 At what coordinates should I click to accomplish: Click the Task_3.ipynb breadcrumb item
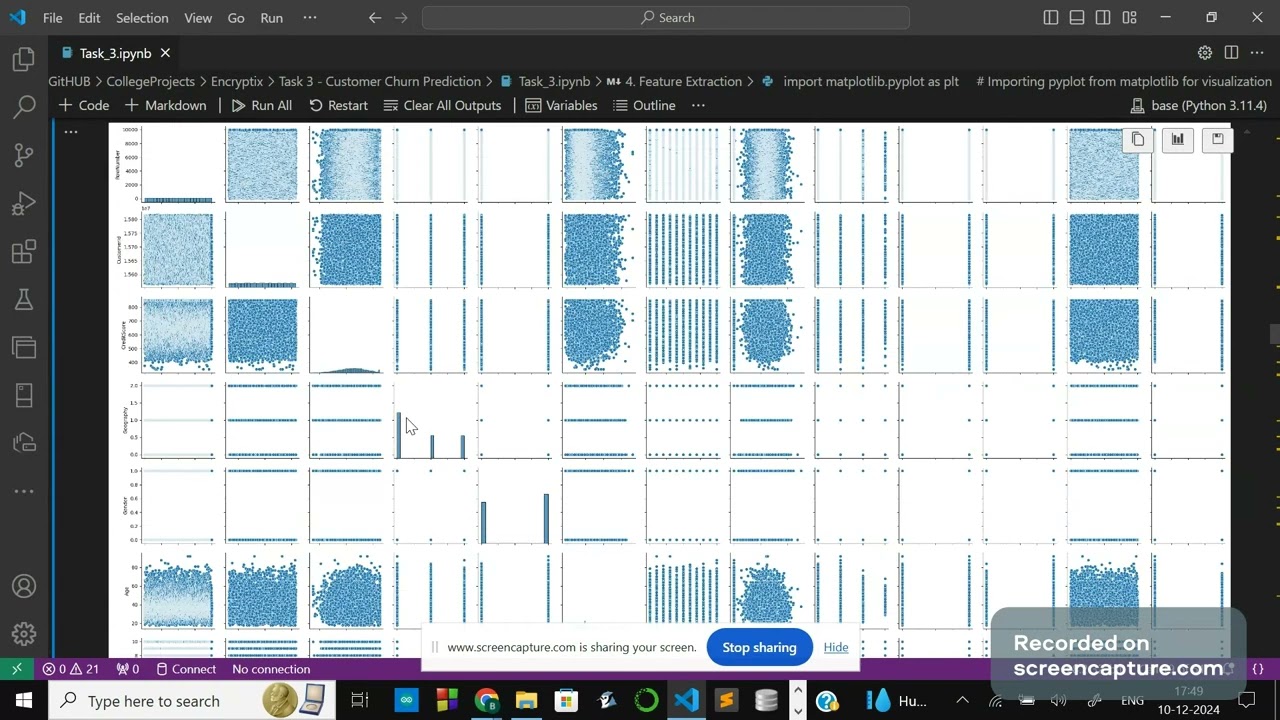point(546,81)
